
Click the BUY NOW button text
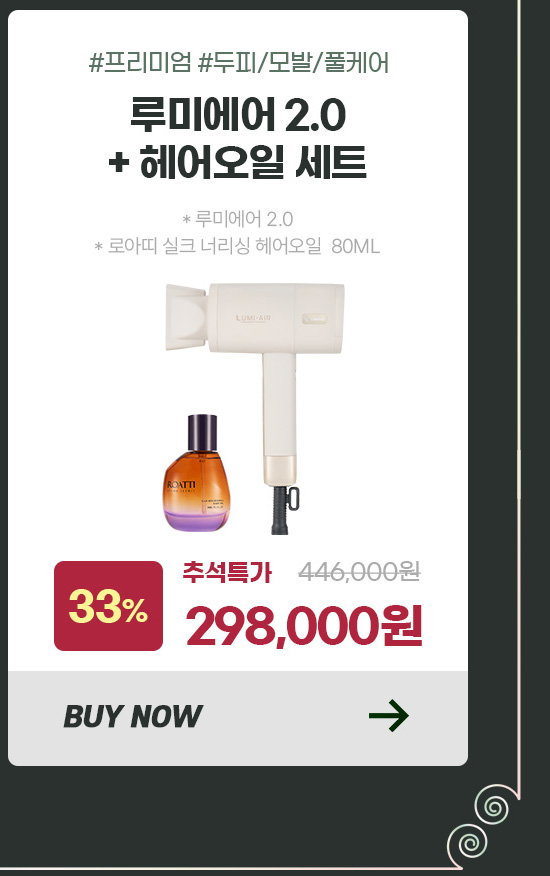(x=132, y=717)
